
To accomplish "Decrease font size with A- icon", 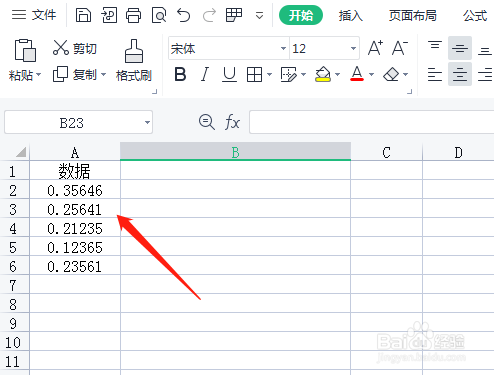I will click(x=400, y=48).
